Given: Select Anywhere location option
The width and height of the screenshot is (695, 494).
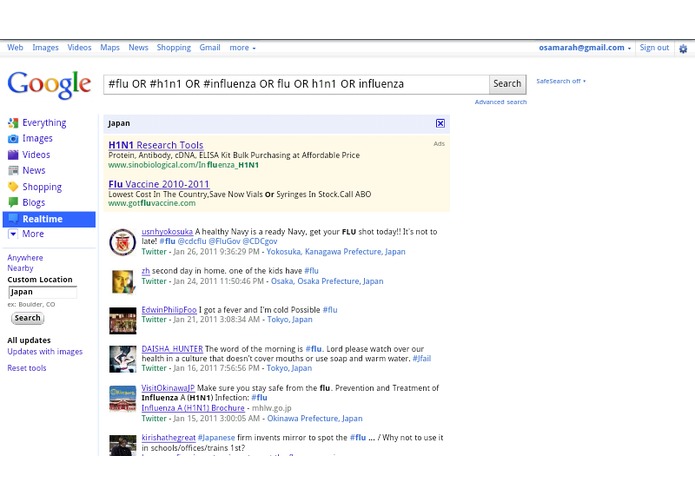Looking at the screenshot, I should click(25, 258).
